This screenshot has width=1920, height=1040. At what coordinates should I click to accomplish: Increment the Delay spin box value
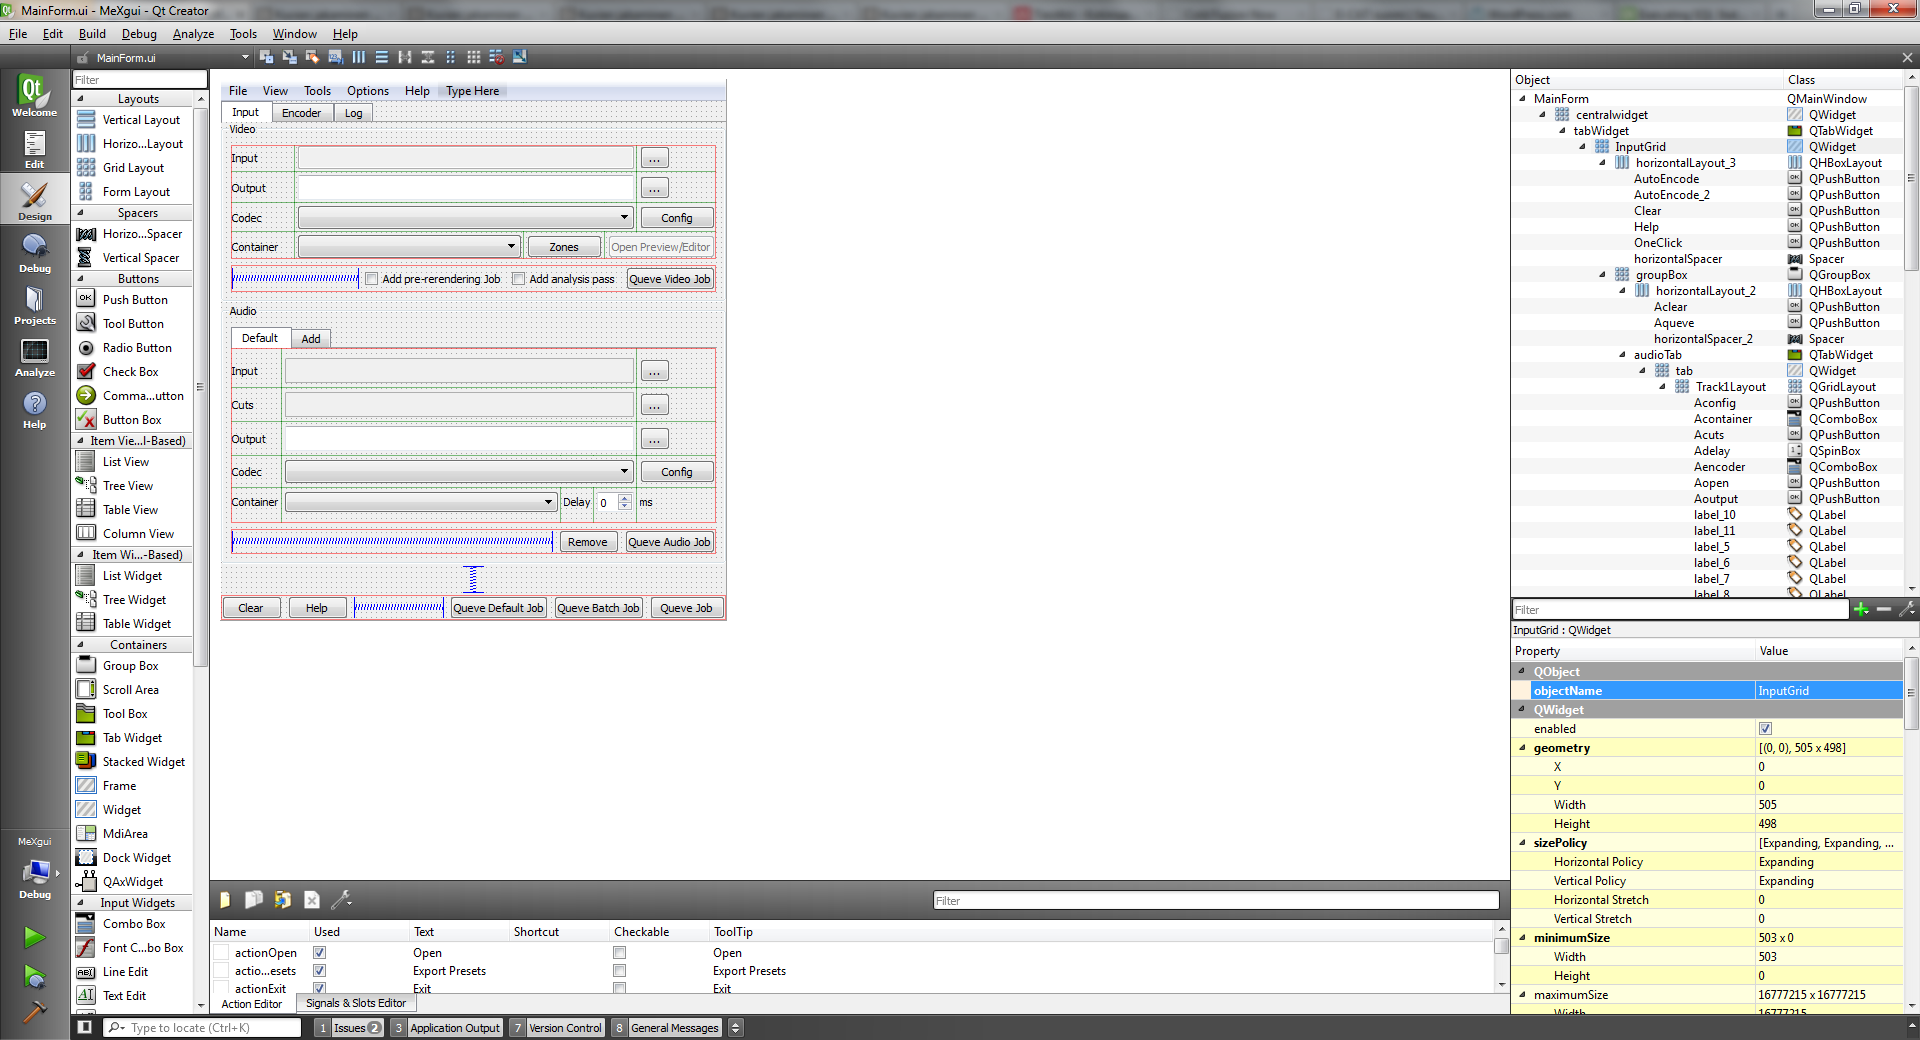[x=625, y=498]
